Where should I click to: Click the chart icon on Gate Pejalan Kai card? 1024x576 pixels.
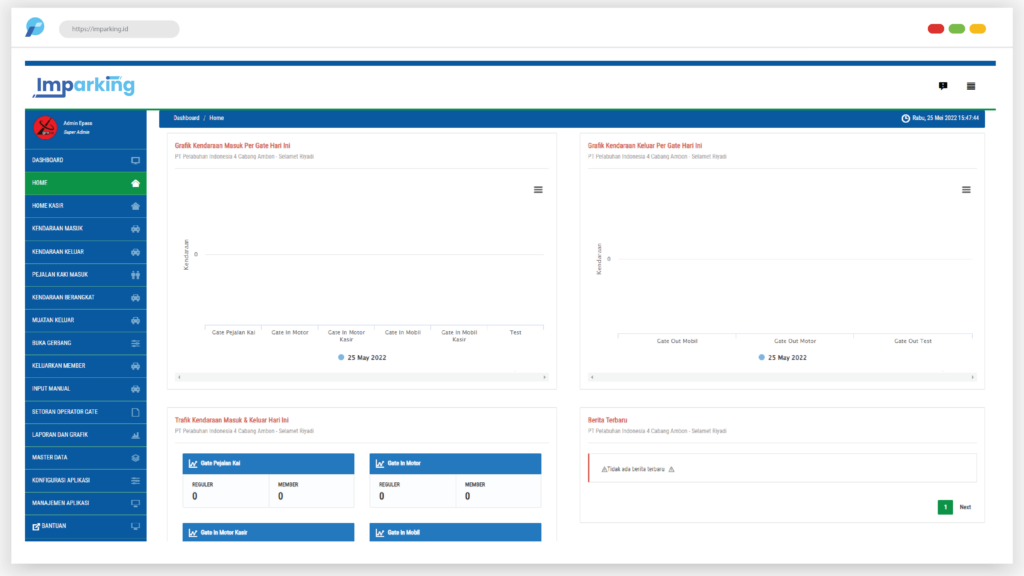click(192, 464)
